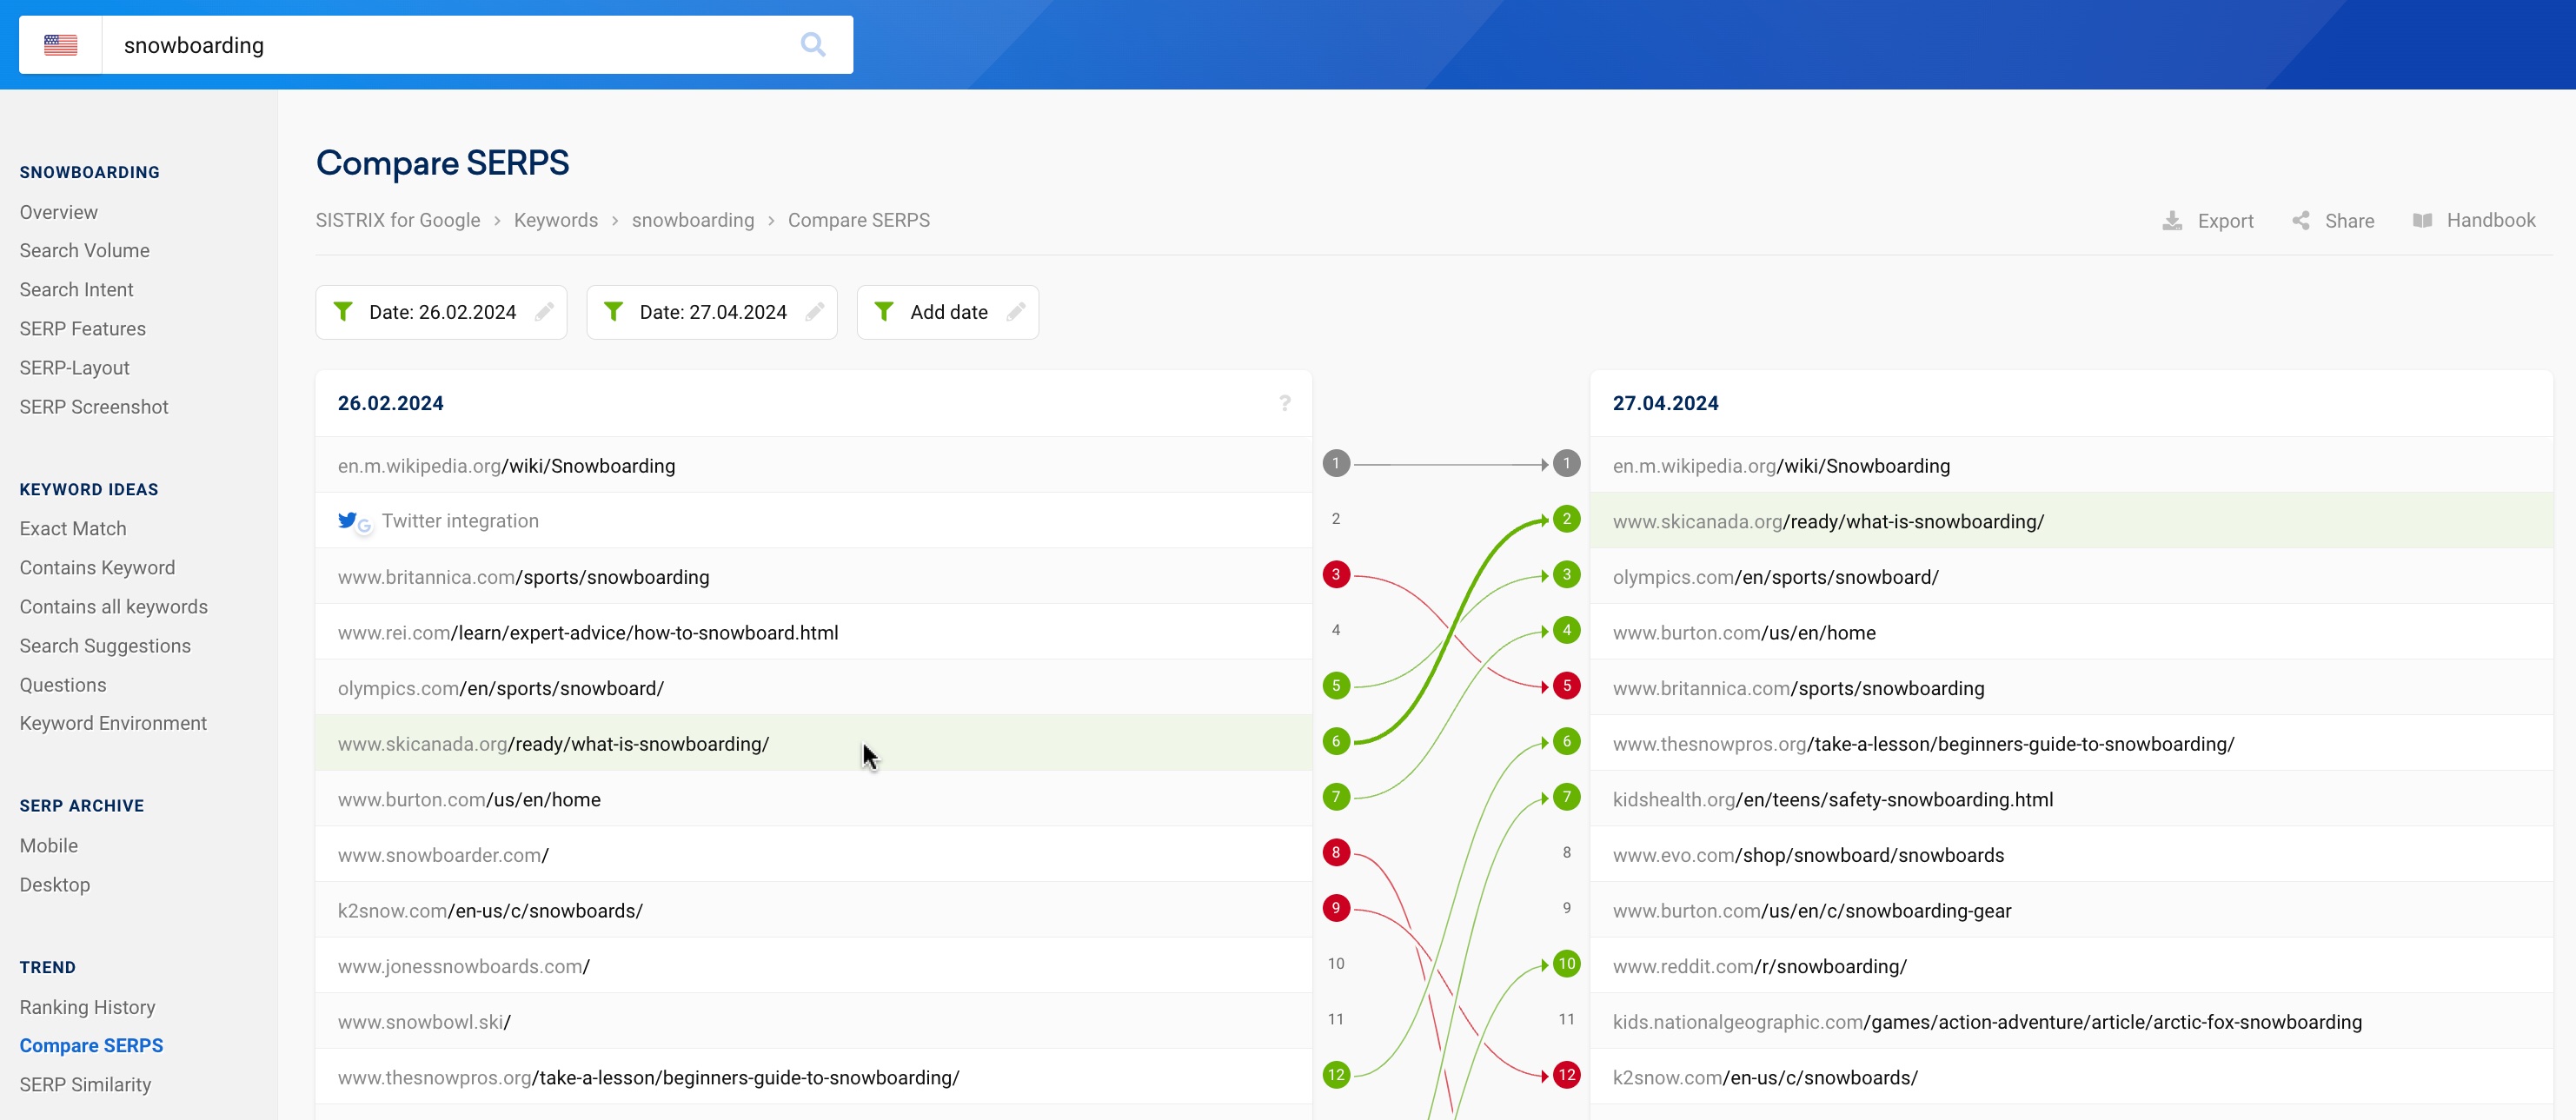Open kids.nationalgeographic.com arctic-fox result
The width and height of the screenshot is (2576, 1120).
coord(1987,1022)
